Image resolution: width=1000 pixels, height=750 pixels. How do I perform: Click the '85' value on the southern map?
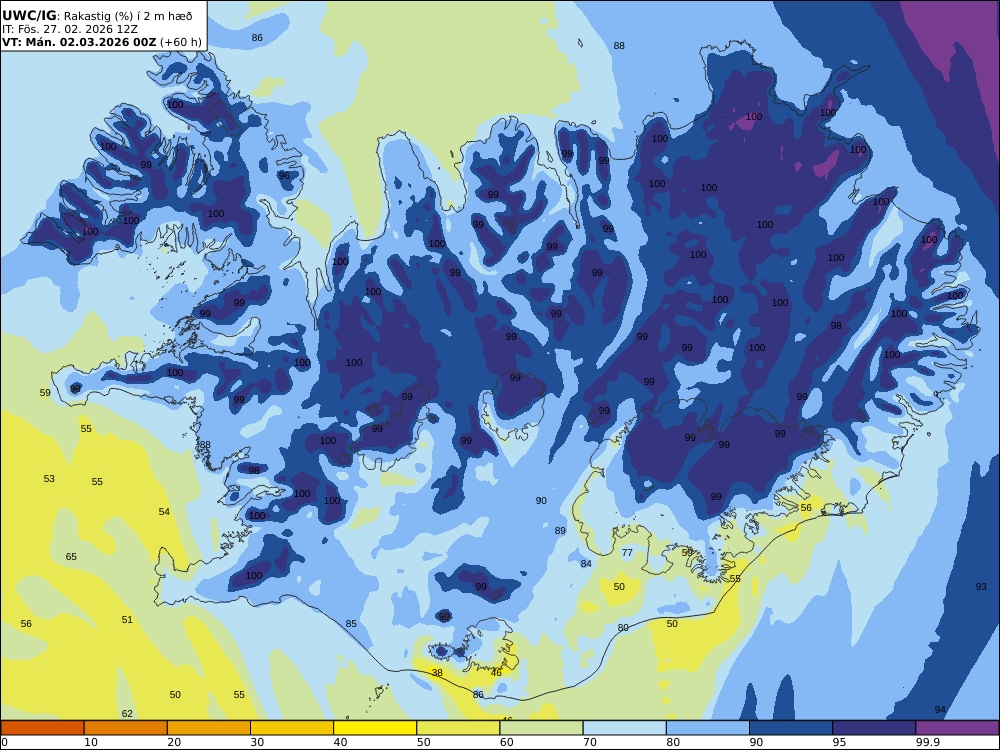pyautogui.click(x=351, y=623)
